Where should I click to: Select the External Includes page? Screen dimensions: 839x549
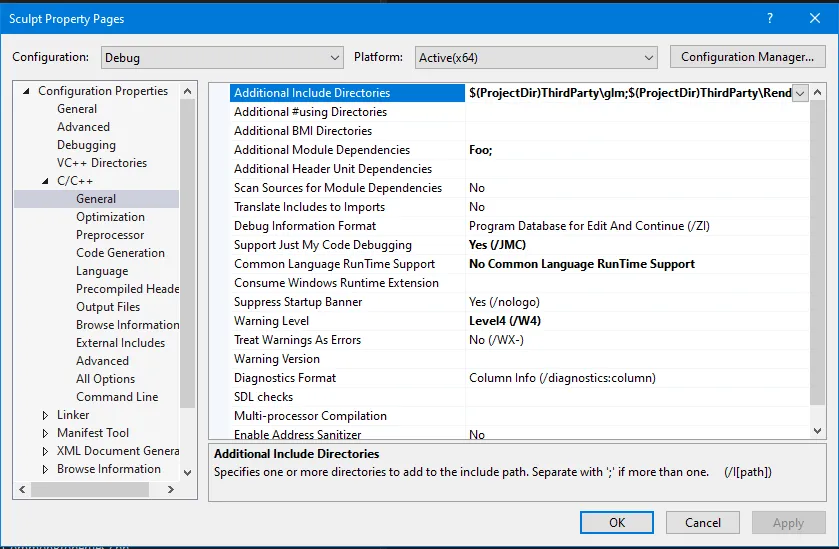click(x=120, y=342)
